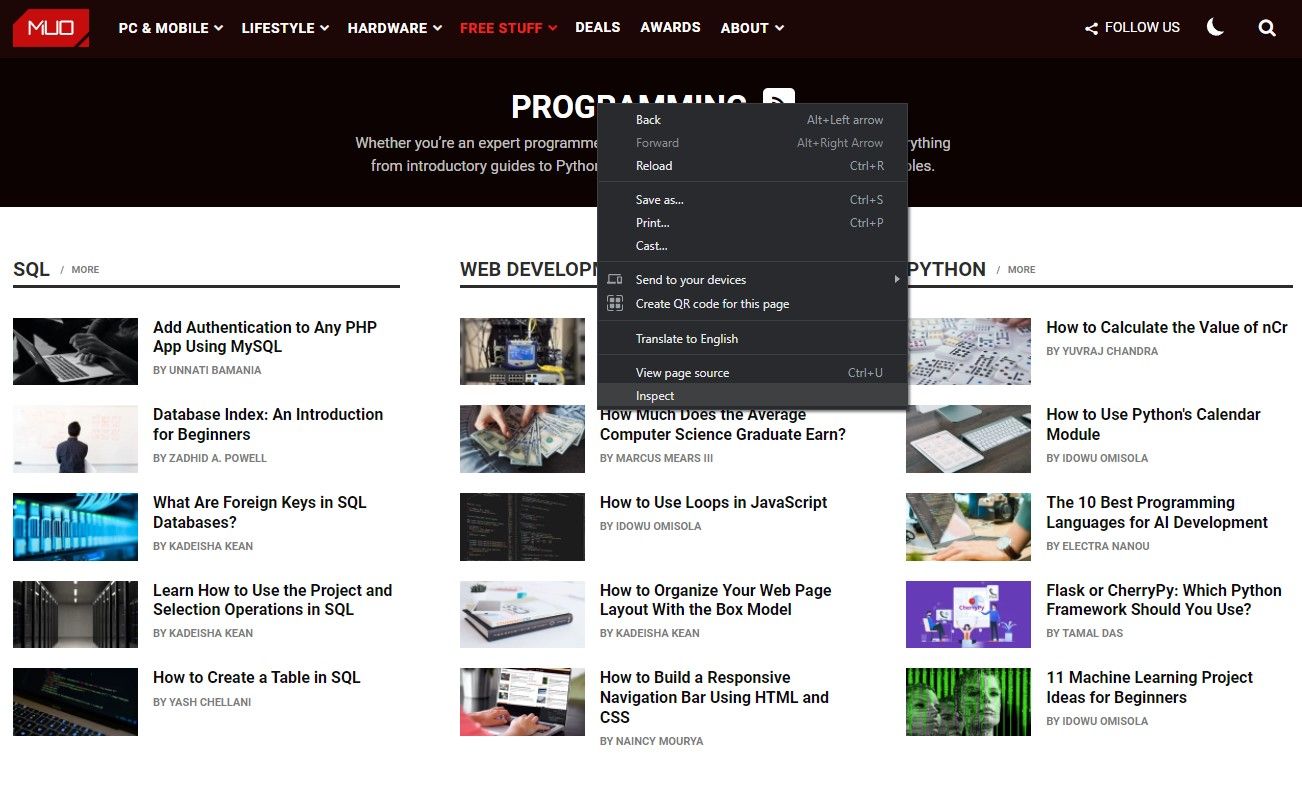The width and height of the screenshot is (1302, 795).
Task: Open the Awards nav link
Action: click(670, 27)
